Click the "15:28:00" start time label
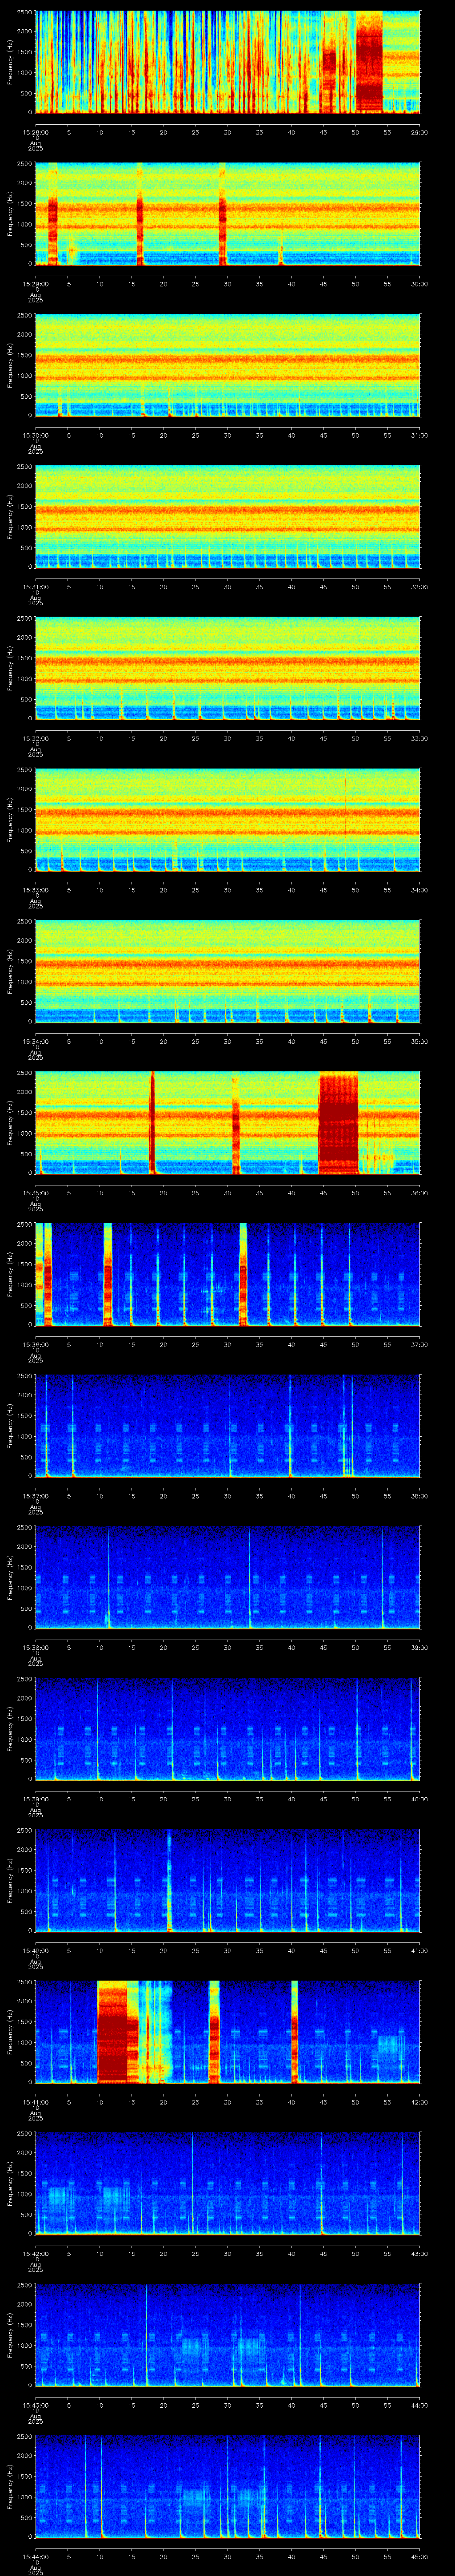455x2576 pixels. (x=36, y=132)
